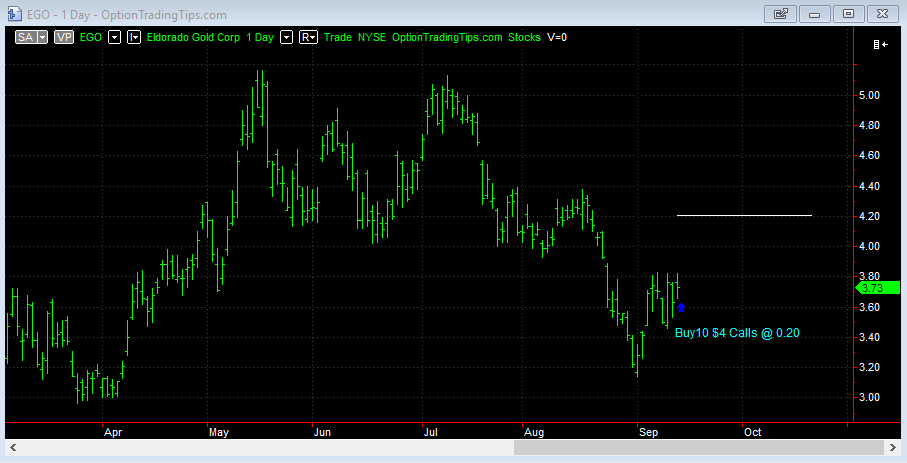The image size is (907, 463).
Task: Click the EGO symbol text
Action: point(91,38)
